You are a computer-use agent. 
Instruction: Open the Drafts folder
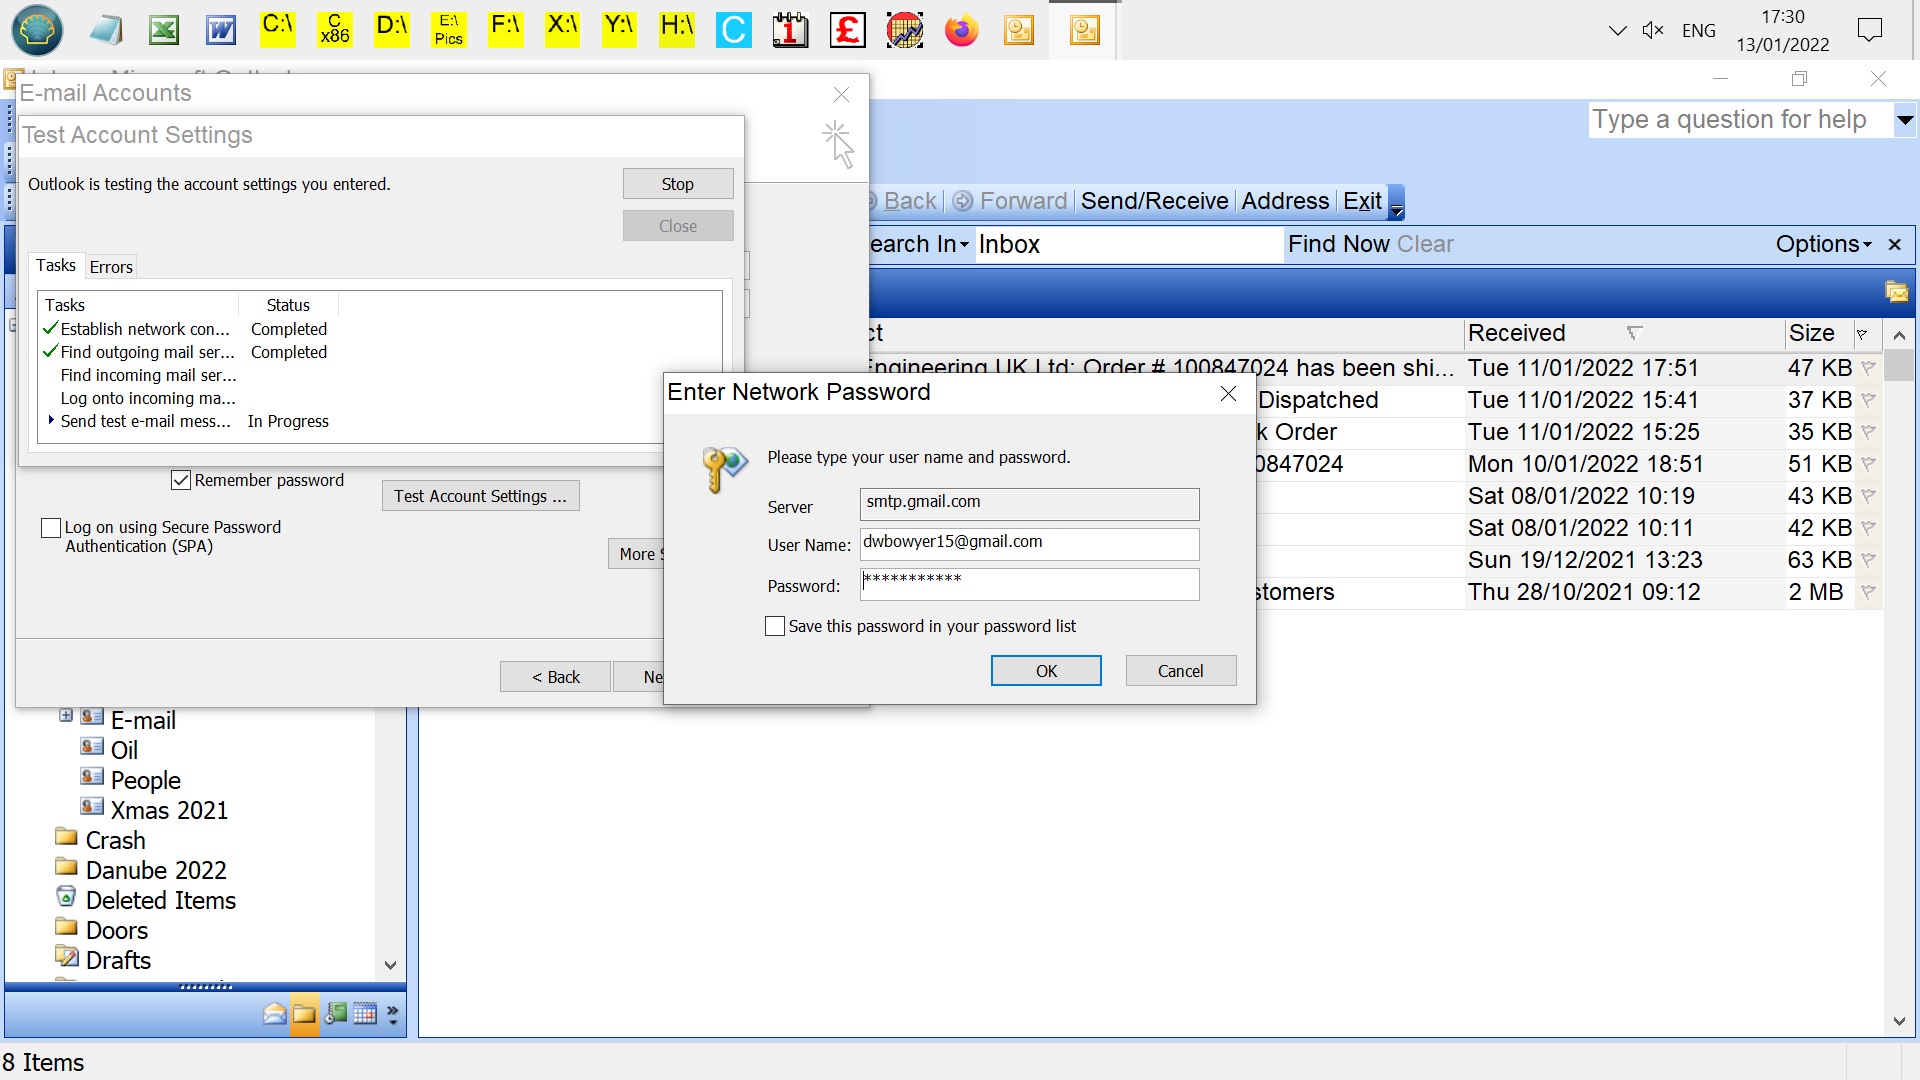pyautogui.click(x=118, y=960)
